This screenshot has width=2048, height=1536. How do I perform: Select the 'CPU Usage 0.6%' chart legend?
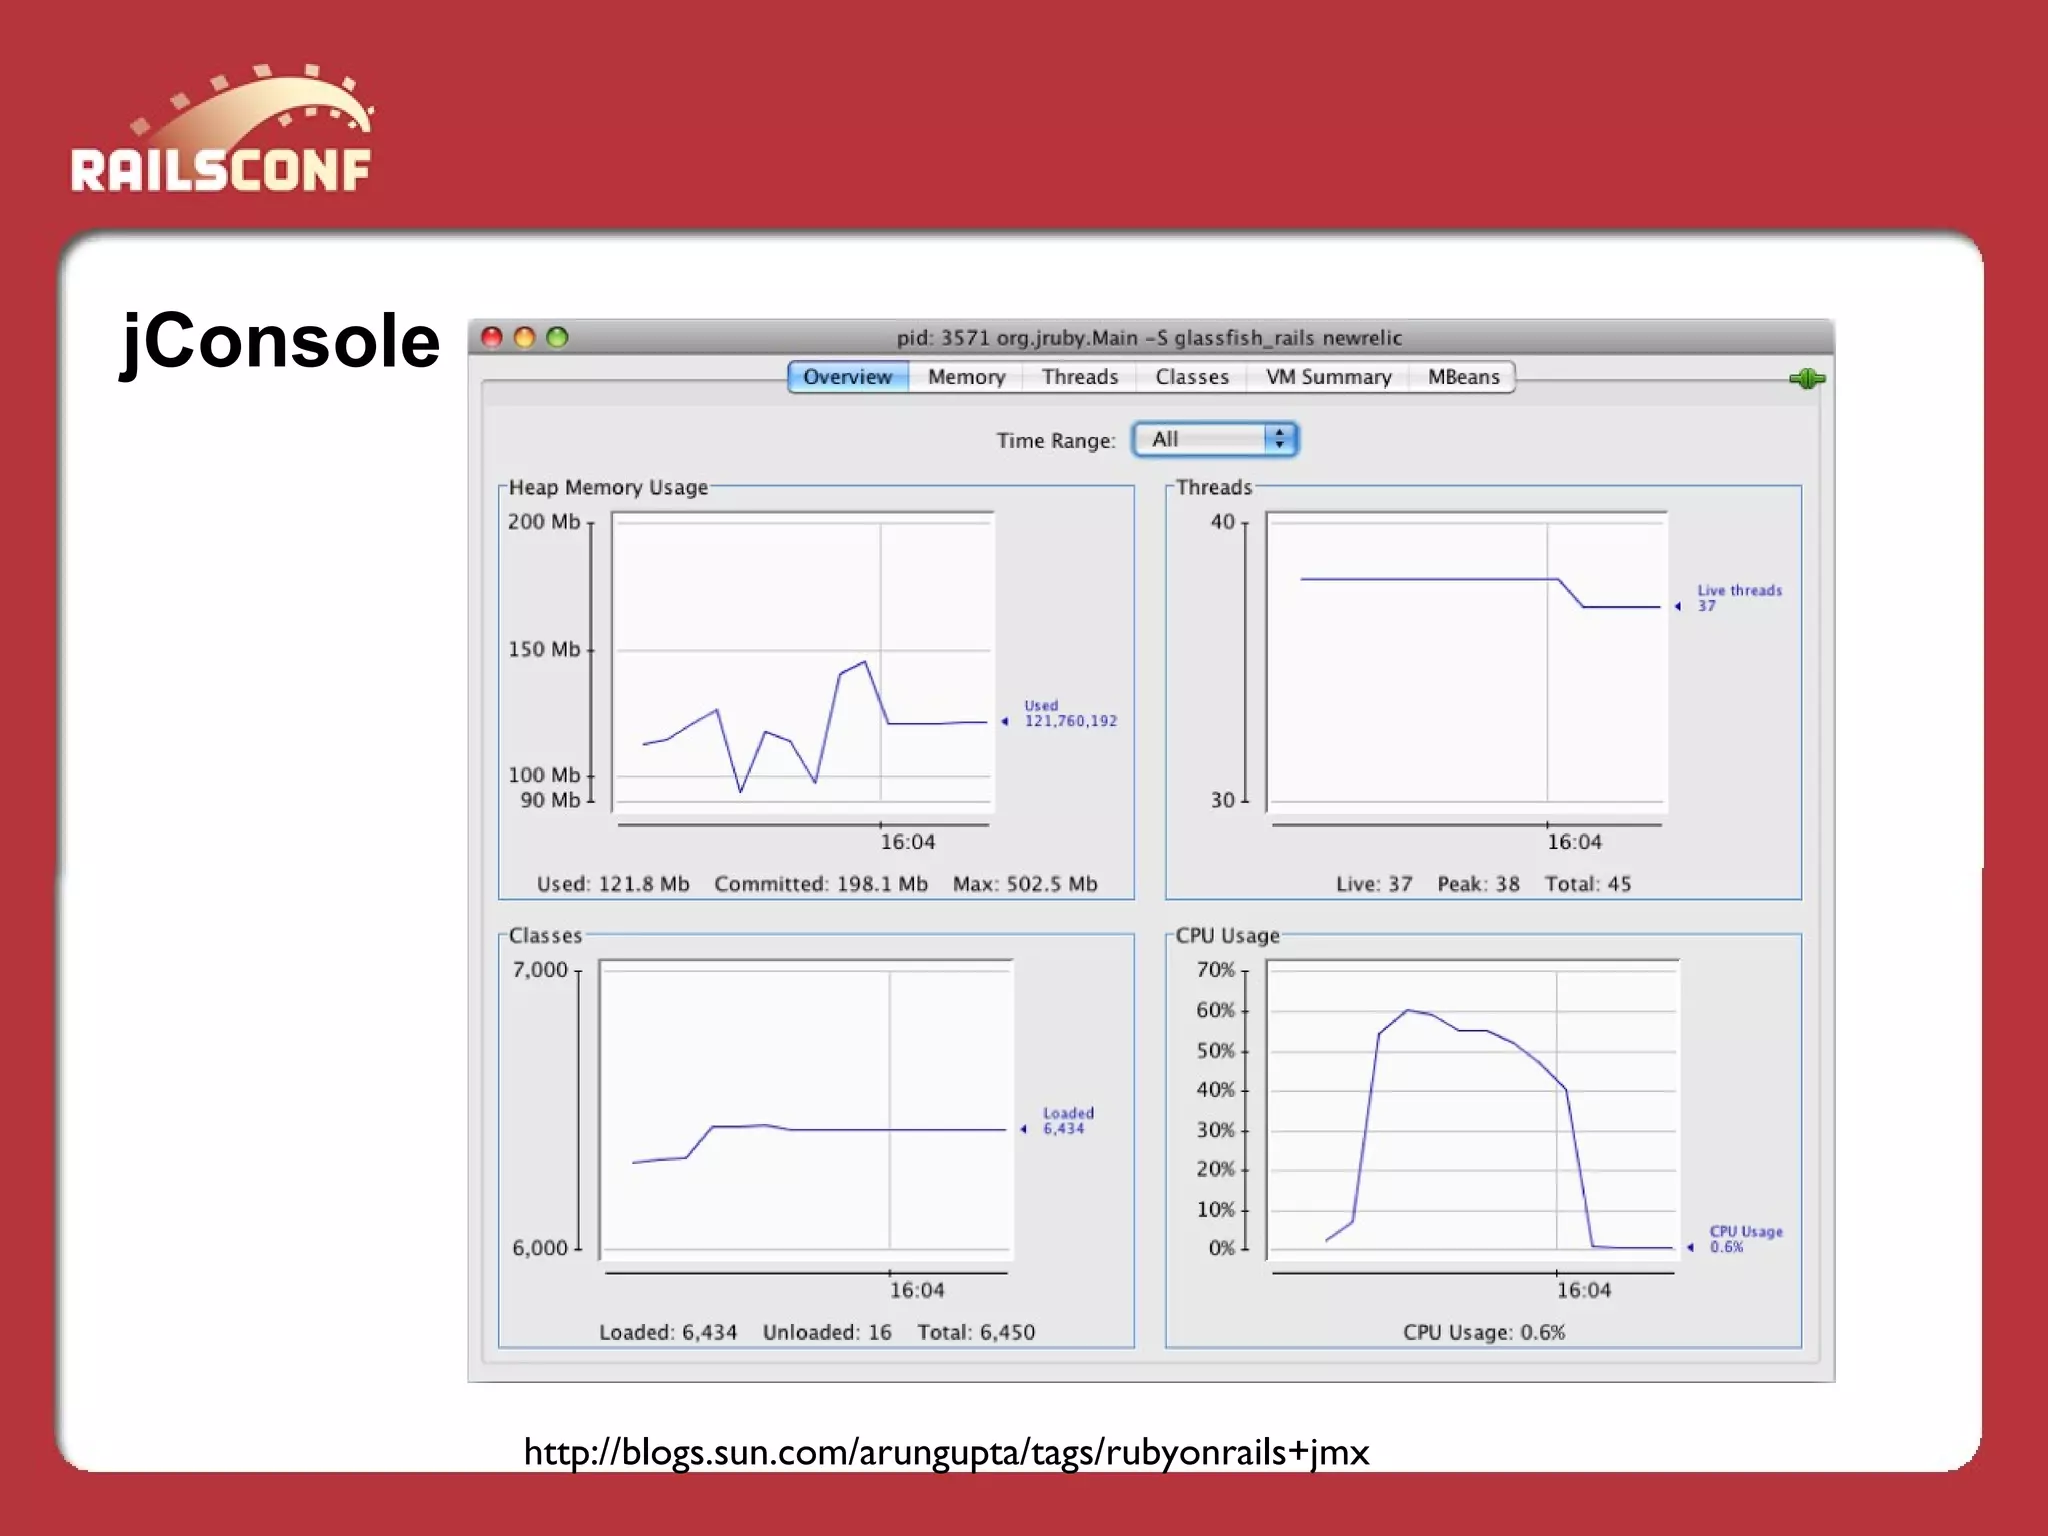1746,1239
